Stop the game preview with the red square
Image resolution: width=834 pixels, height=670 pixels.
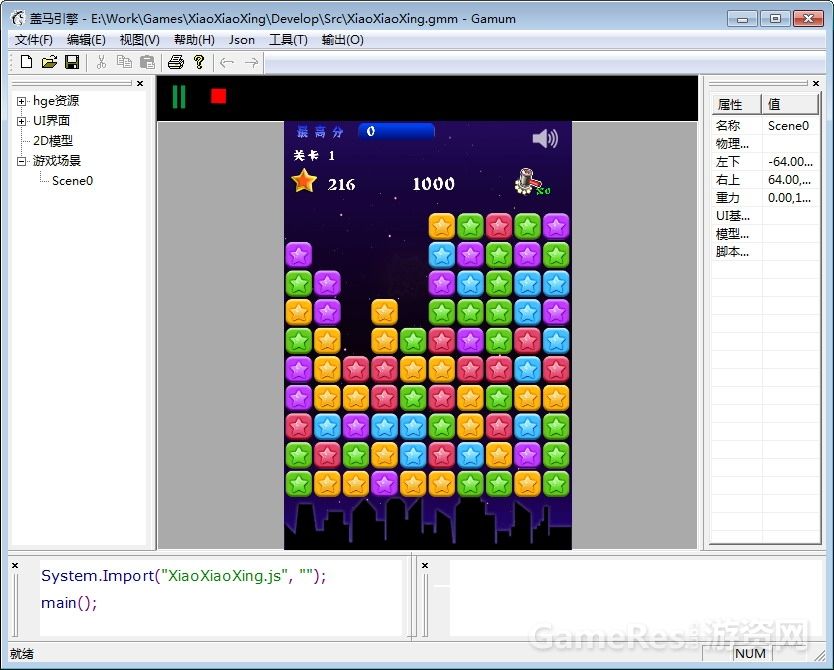(x=219, y=96)
